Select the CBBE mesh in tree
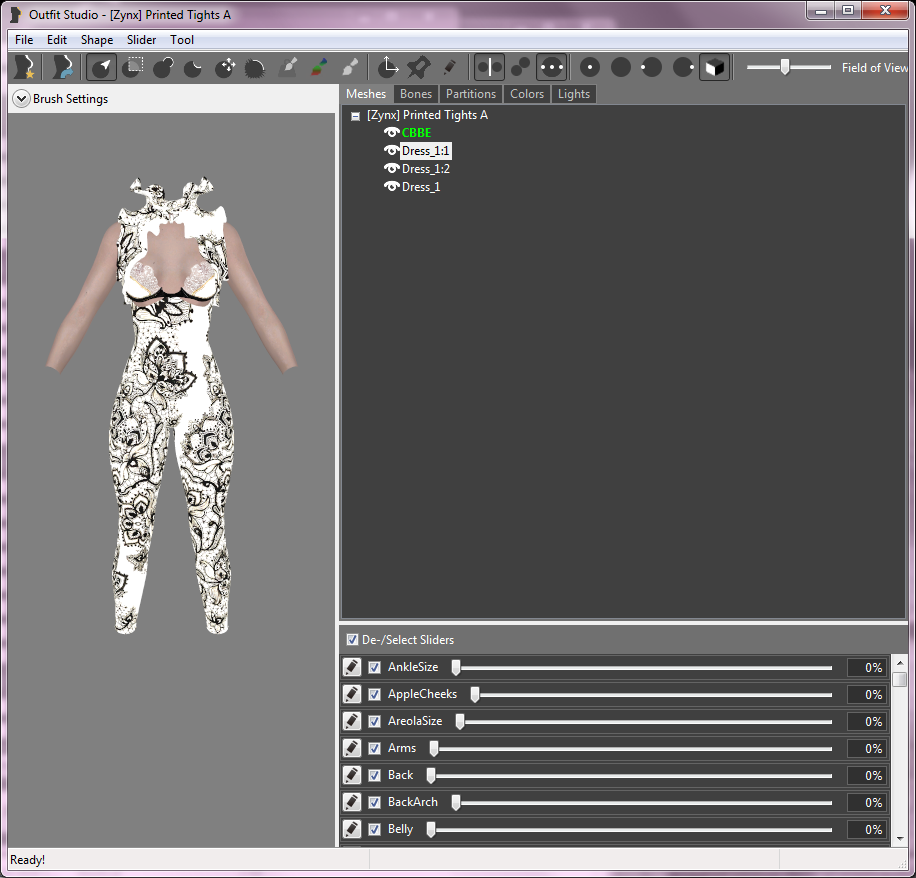 click(x=417, y=133)
